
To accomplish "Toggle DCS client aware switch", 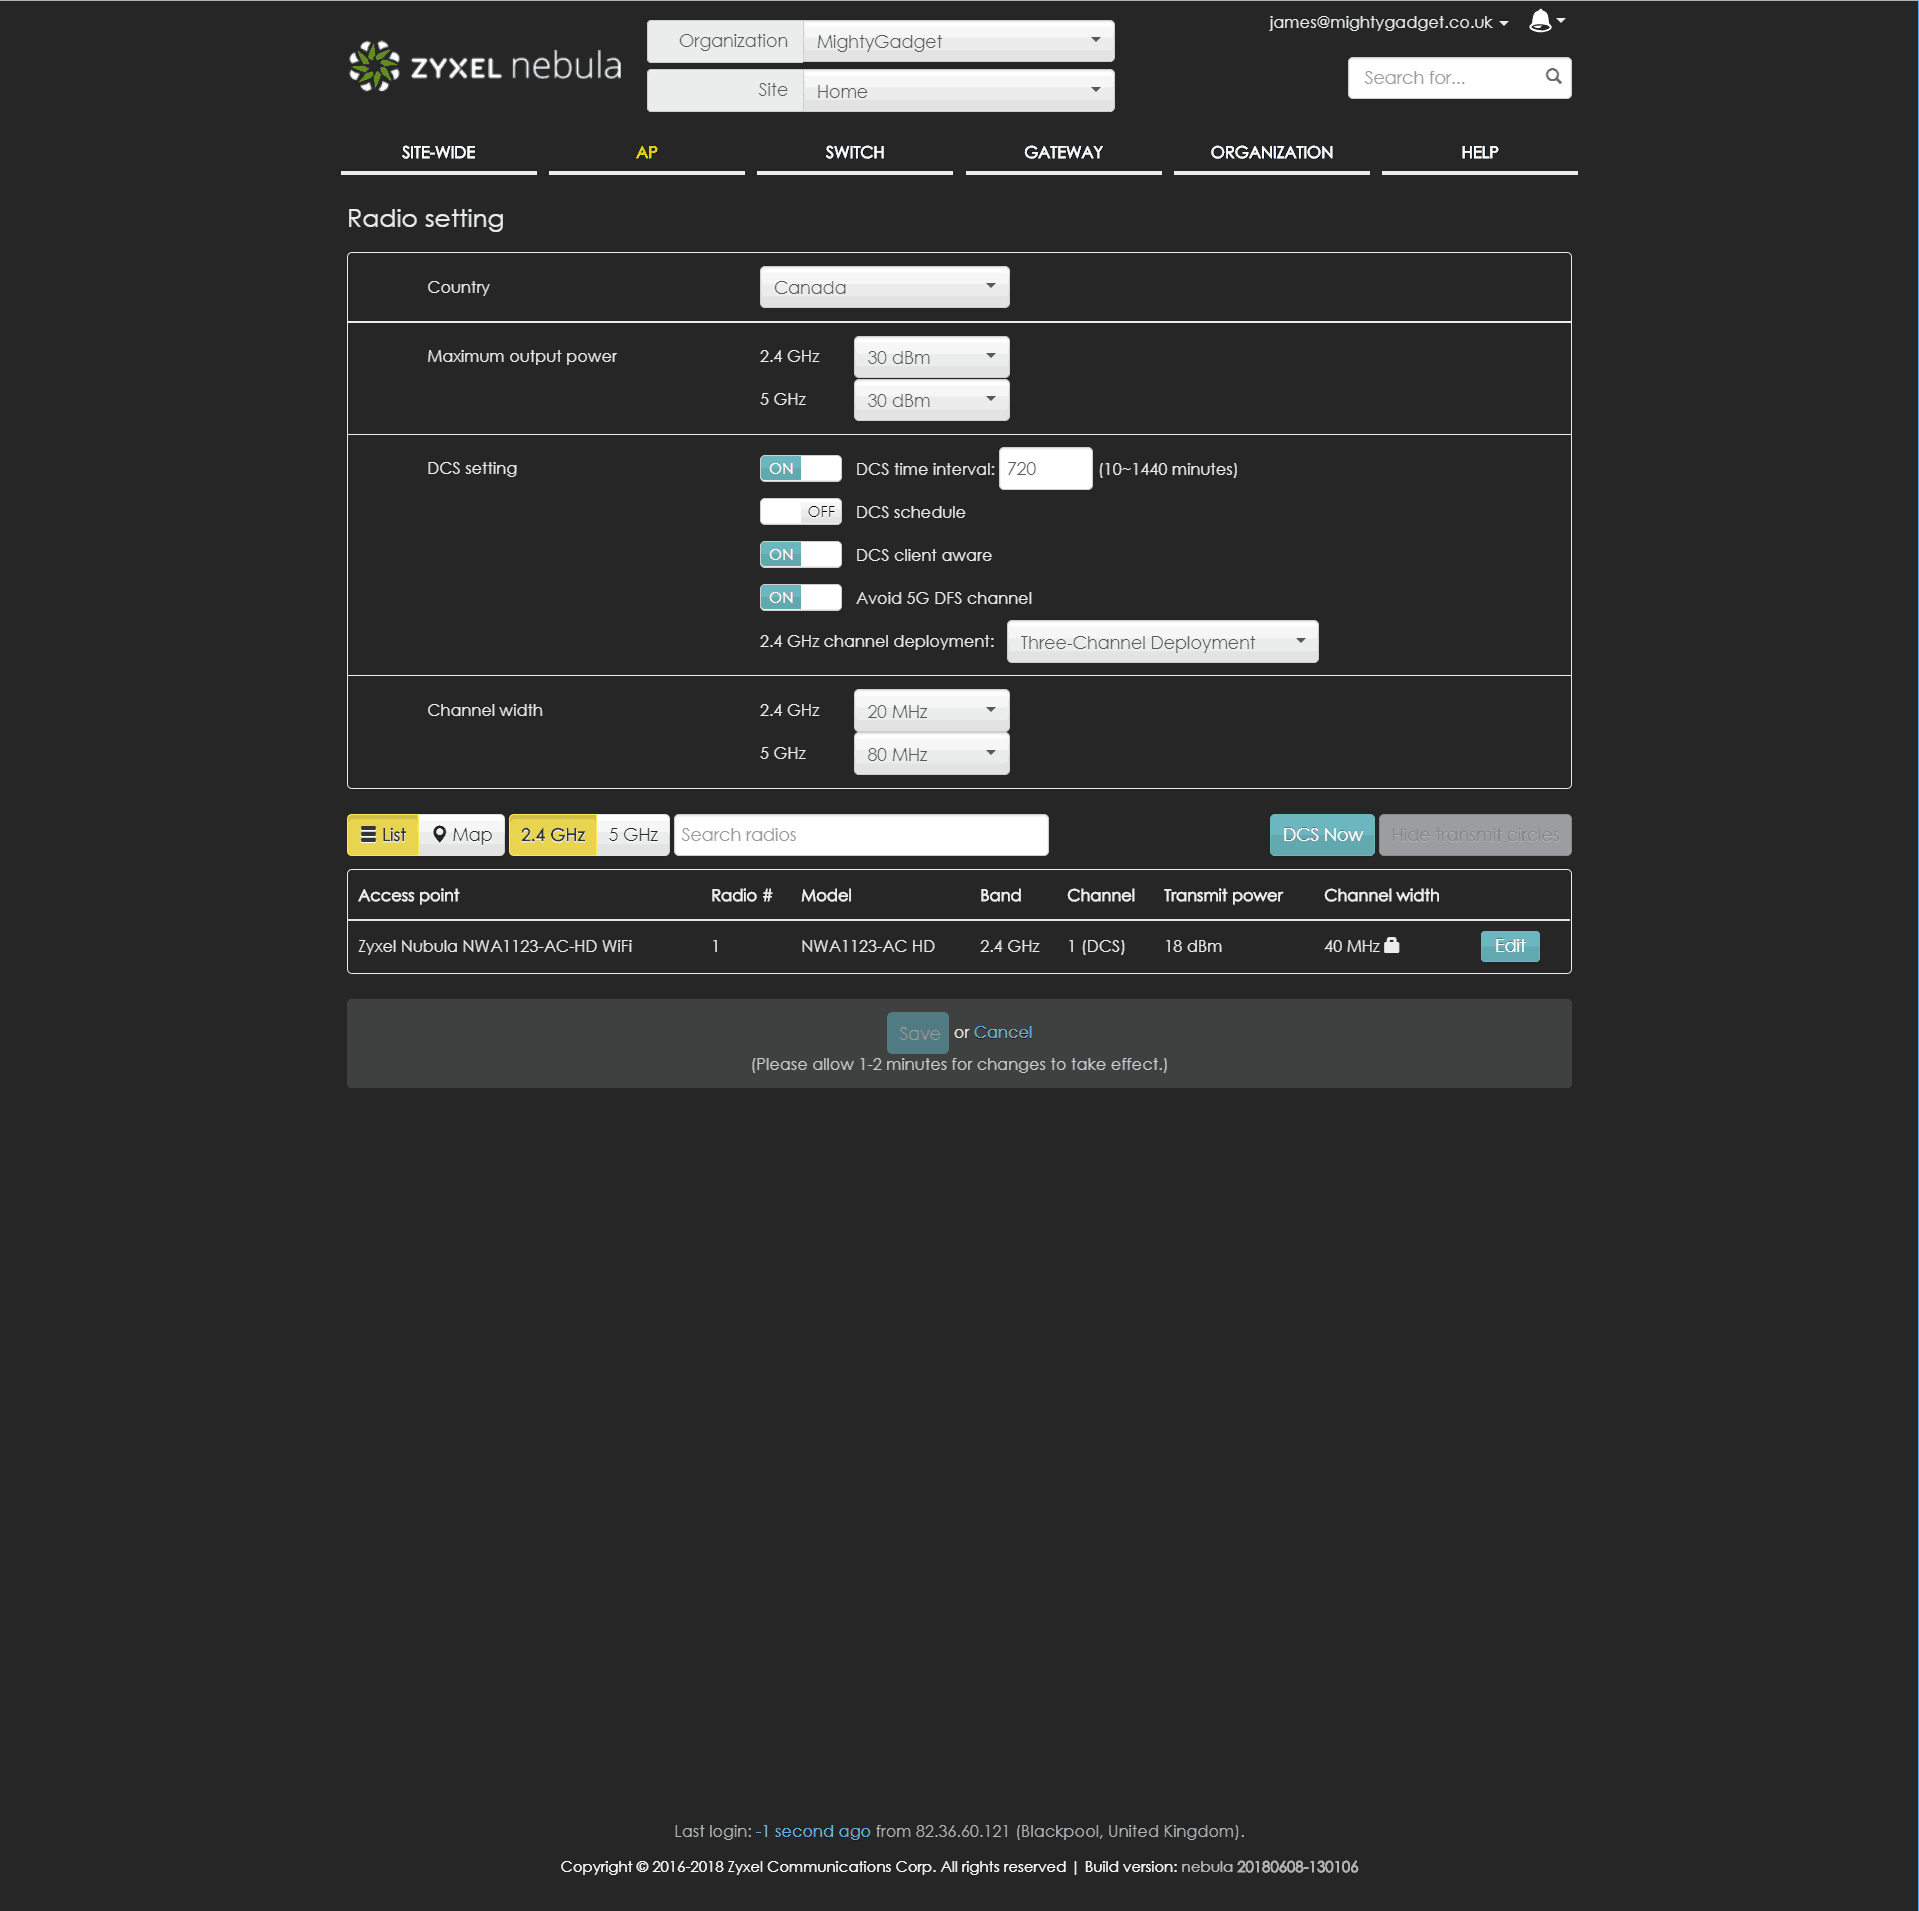I will tap(800, 555).
